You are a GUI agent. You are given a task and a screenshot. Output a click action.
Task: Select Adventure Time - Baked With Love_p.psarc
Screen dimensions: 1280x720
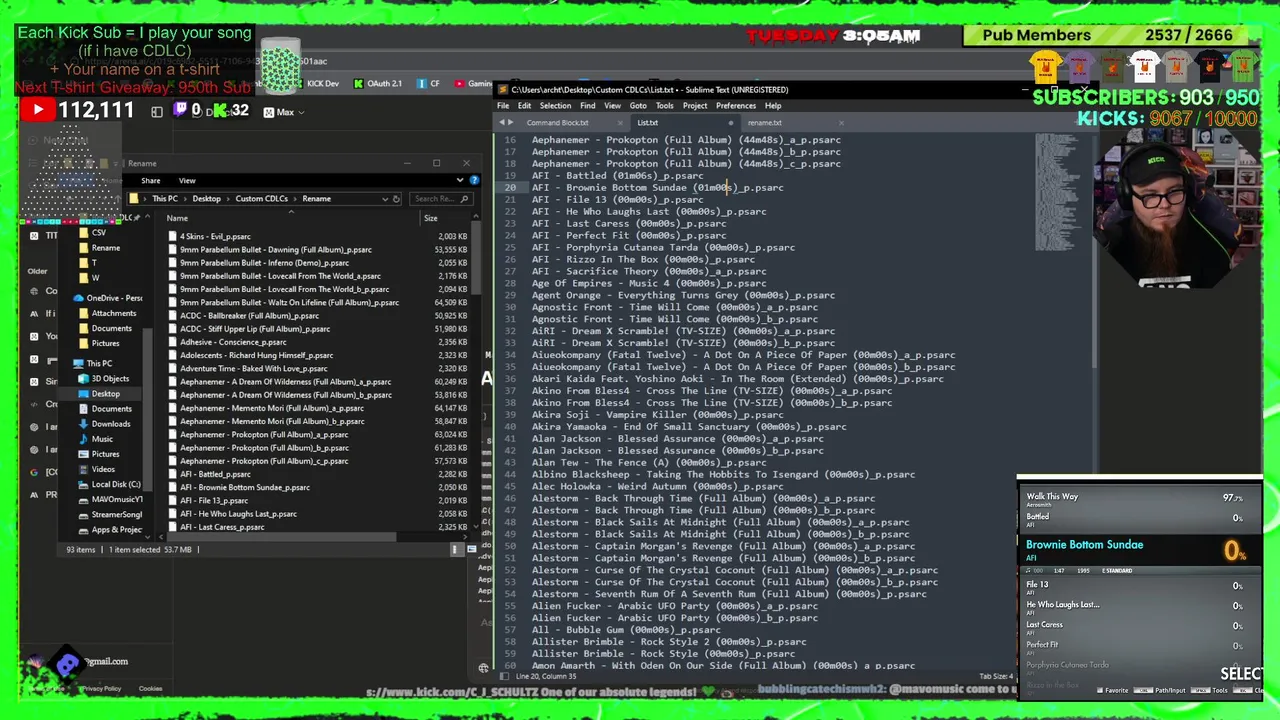click(x=253, y=368)
